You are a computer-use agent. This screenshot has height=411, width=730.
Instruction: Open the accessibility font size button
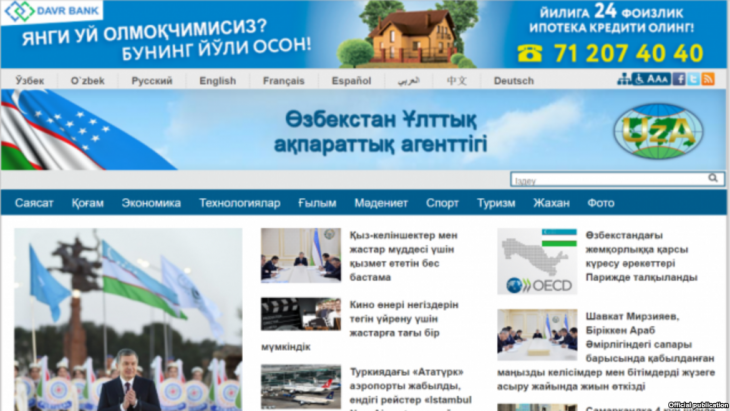tap(651, 80)
